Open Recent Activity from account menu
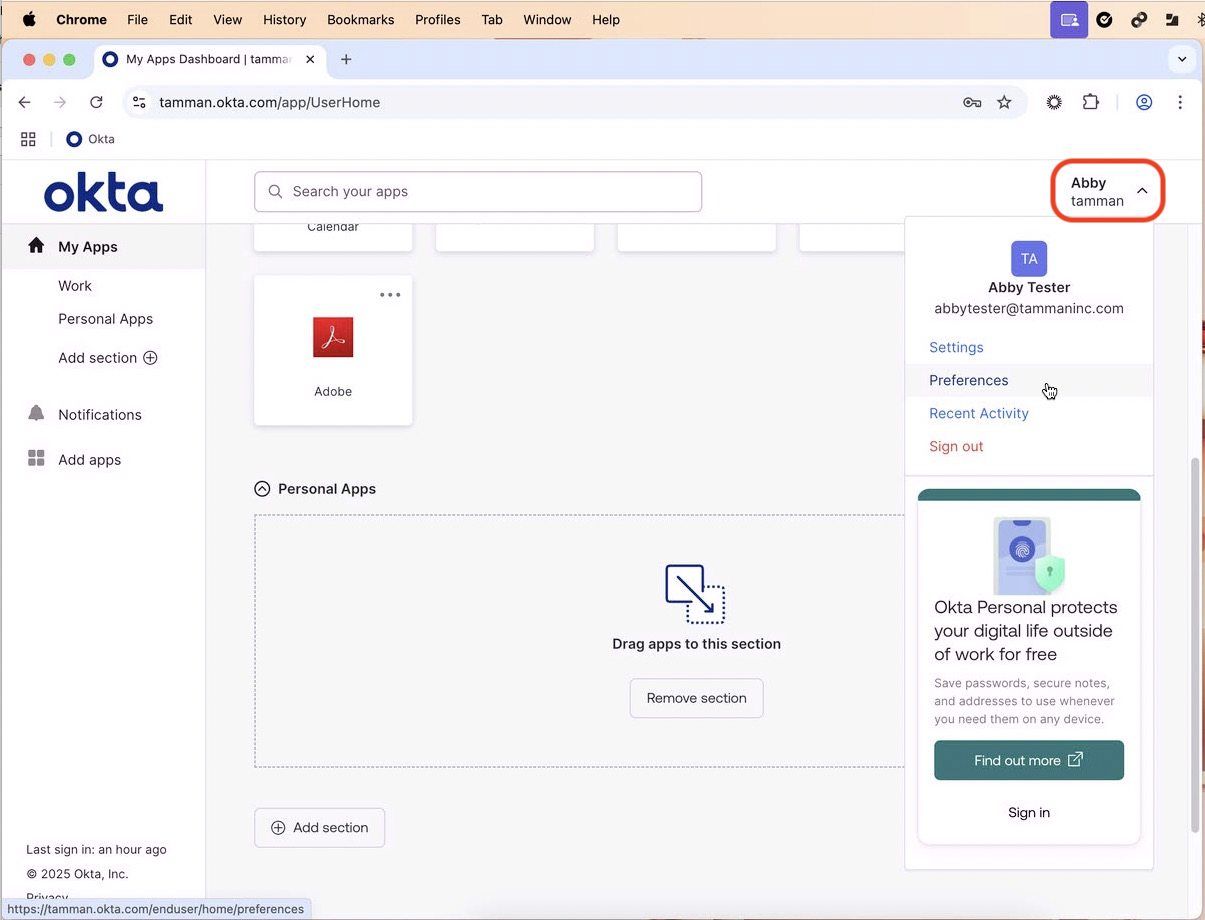 [x=979, y=413]
